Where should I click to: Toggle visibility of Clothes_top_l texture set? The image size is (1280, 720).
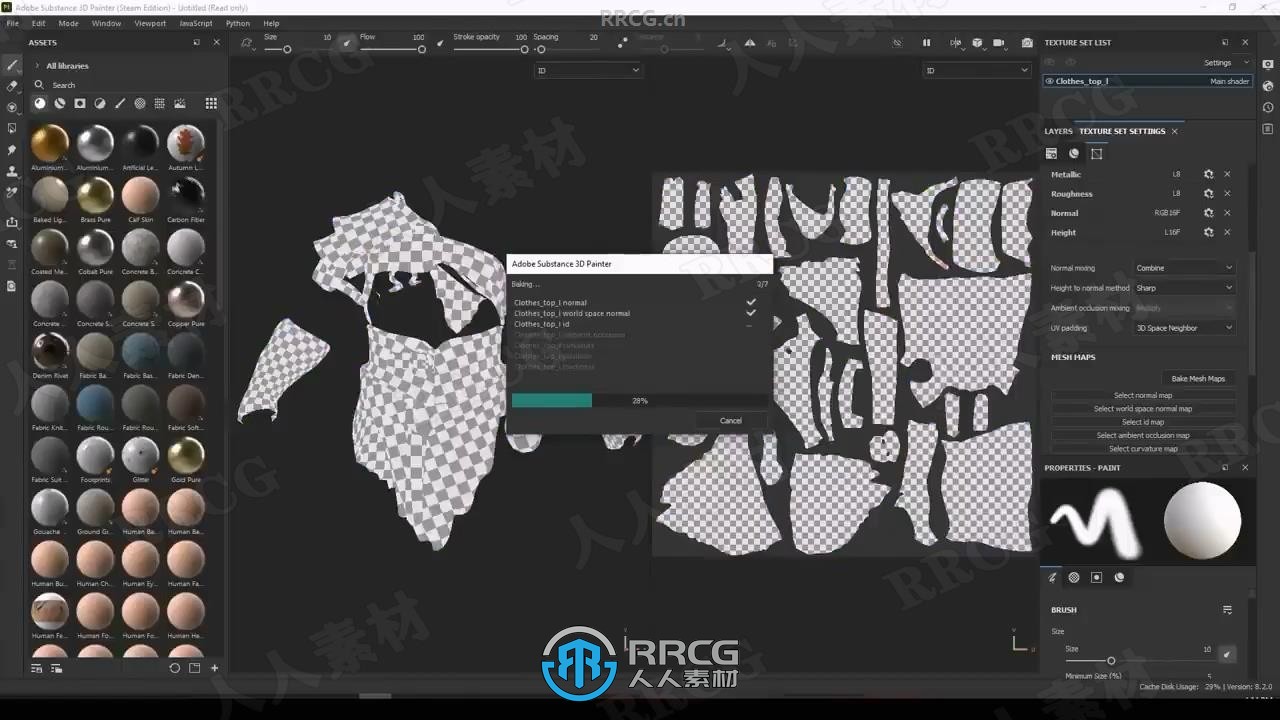tap(1049, 81)
